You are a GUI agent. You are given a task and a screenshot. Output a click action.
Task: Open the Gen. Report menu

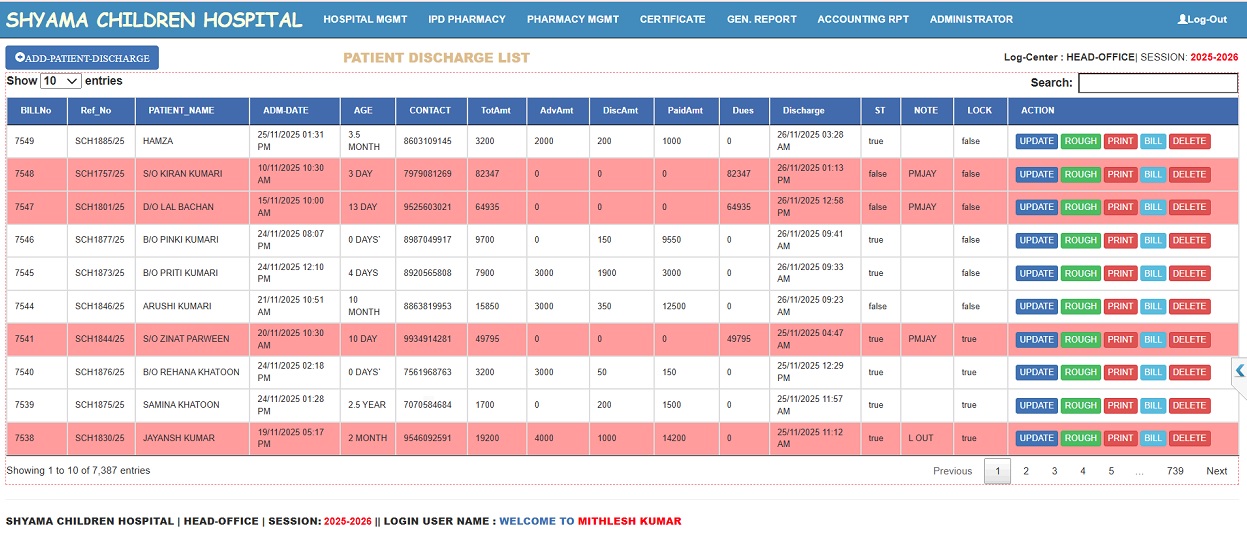(x=761, y=19)
